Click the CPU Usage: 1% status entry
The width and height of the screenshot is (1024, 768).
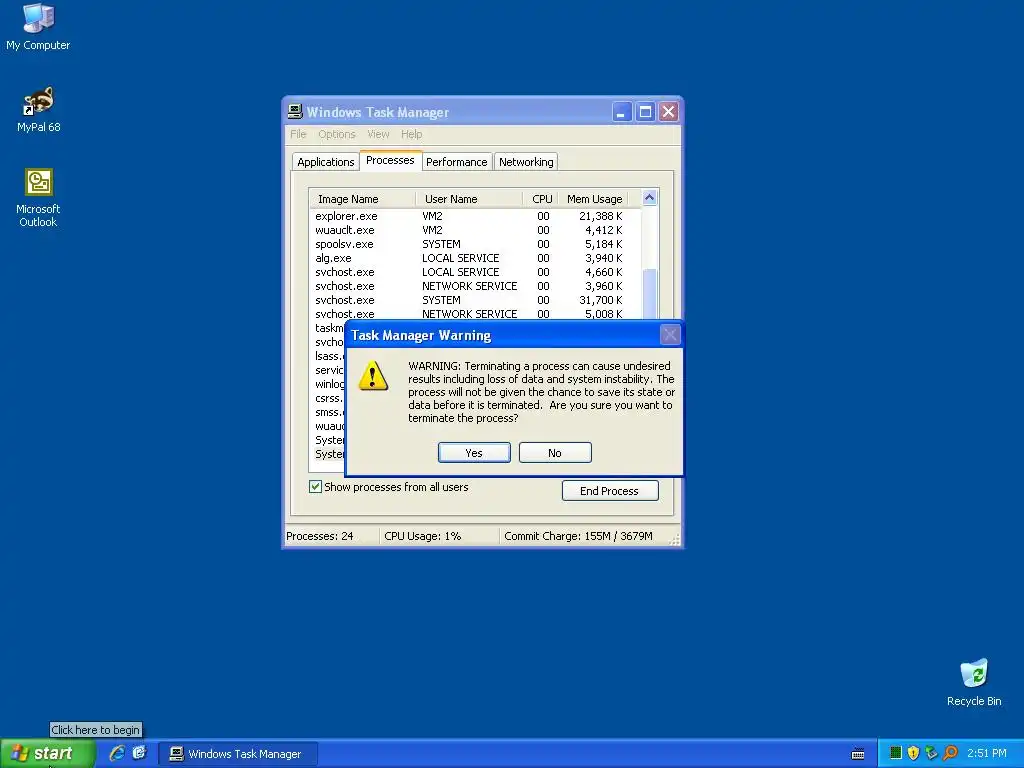click(423, 536)
